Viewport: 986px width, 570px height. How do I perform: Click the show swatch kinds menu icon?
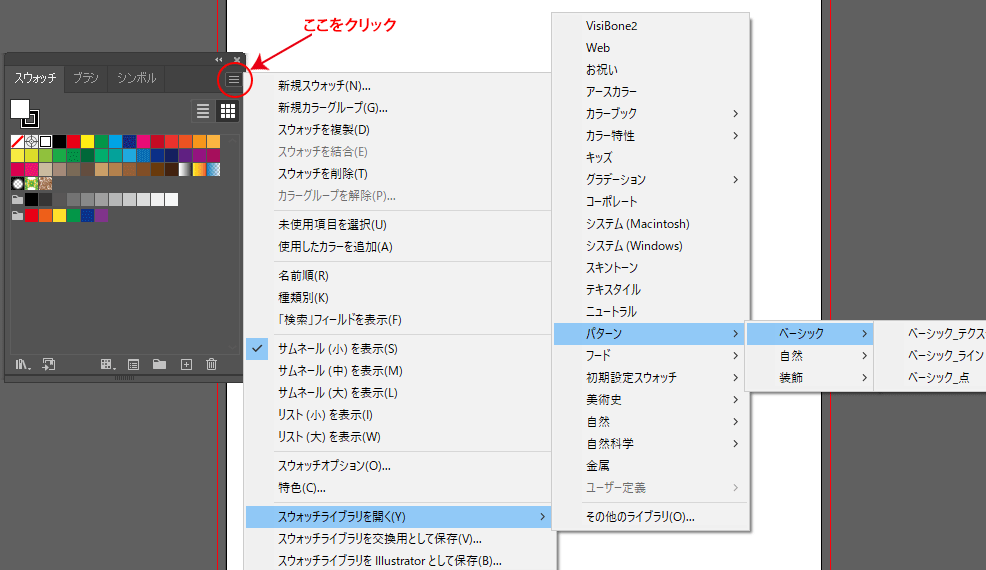tap(107, 364)
